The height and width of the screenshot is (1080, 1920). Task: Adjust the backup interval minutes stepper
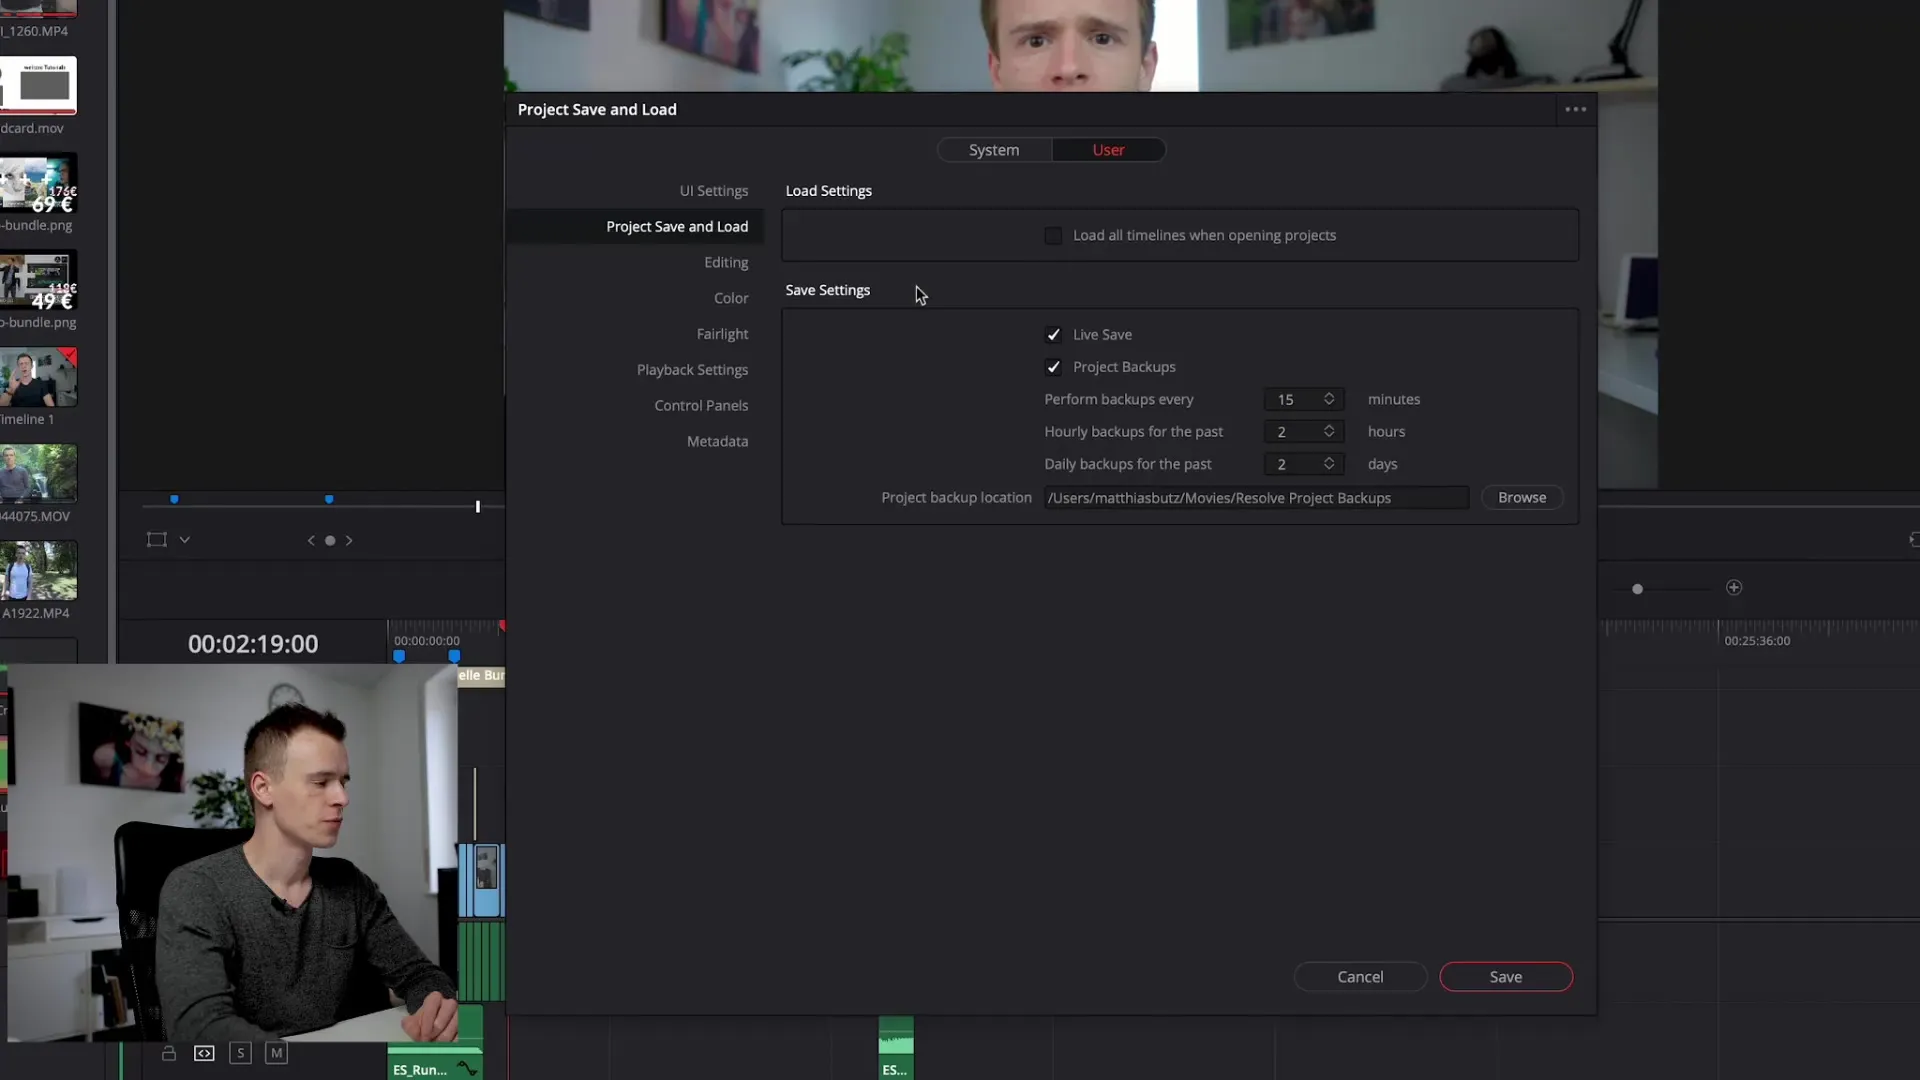[1329, 399]
